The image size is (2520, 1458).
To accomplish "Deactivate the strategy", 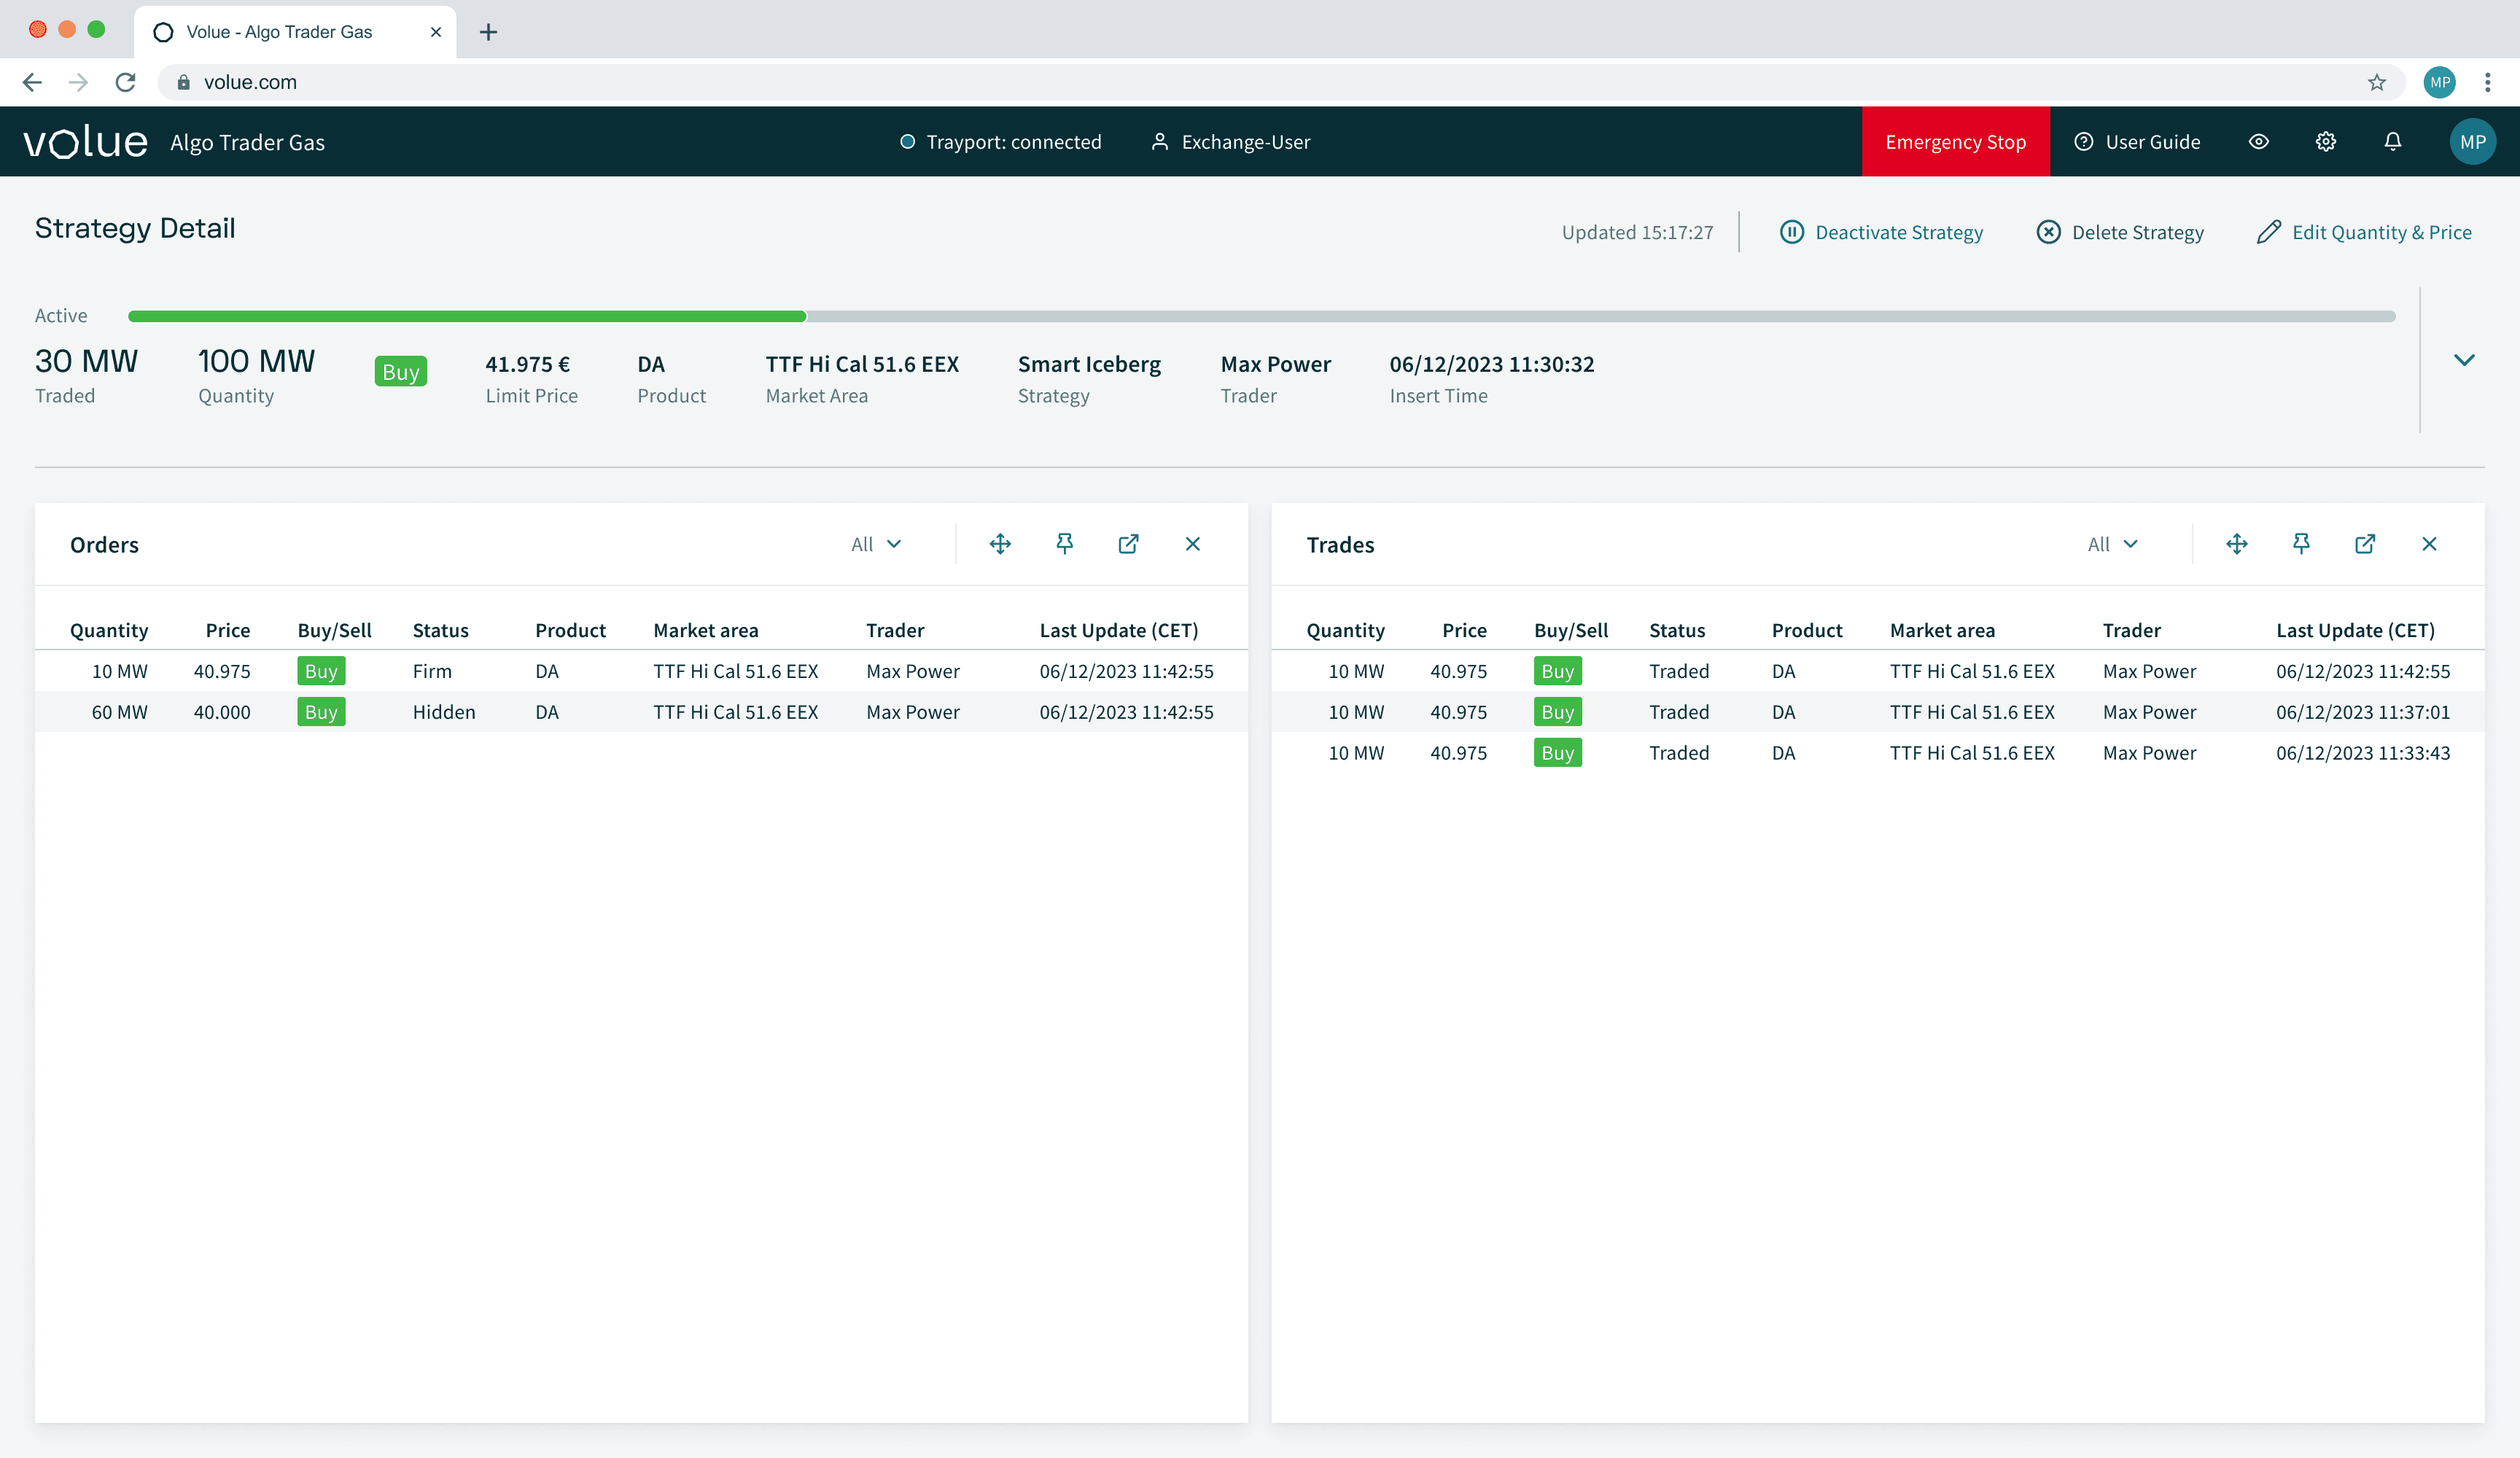I will click(1881, 232).
